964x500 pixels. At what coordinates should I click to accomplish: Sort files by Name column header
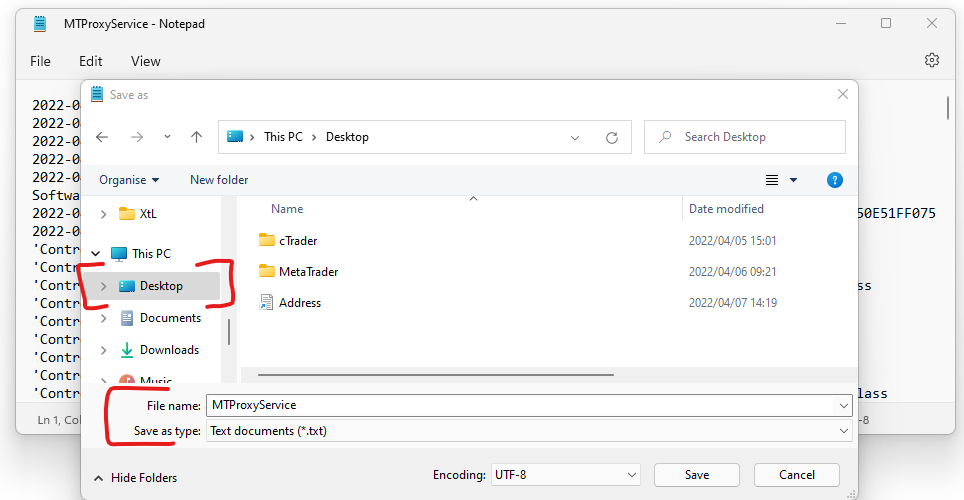287,209
